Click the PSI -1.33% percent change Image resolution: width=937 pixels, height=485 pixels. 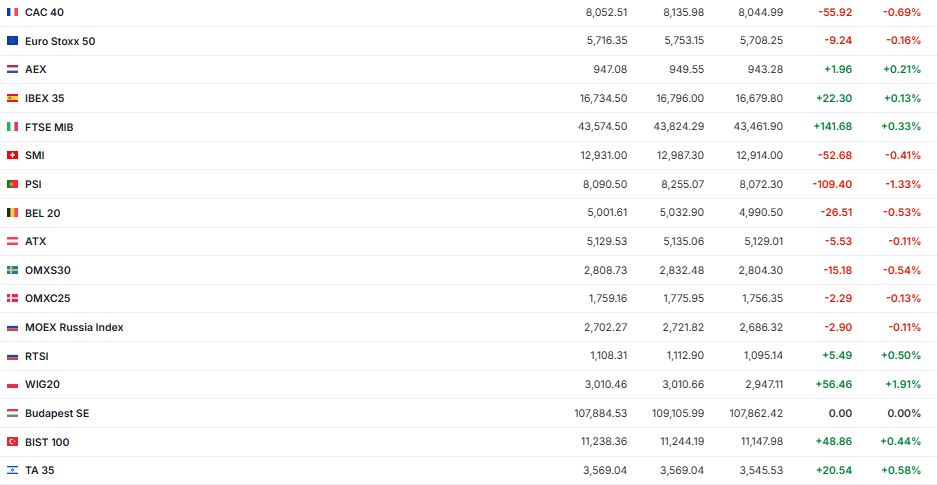900,184
